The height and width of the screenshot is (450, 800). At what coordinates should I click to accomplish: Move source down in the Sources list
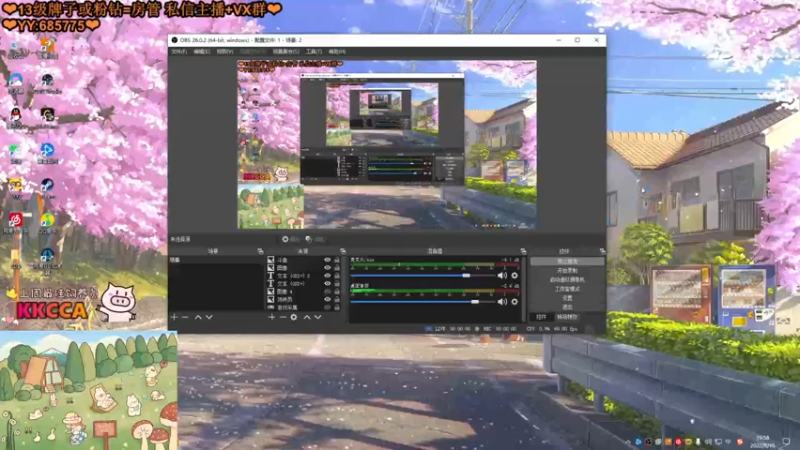[318, 317]
